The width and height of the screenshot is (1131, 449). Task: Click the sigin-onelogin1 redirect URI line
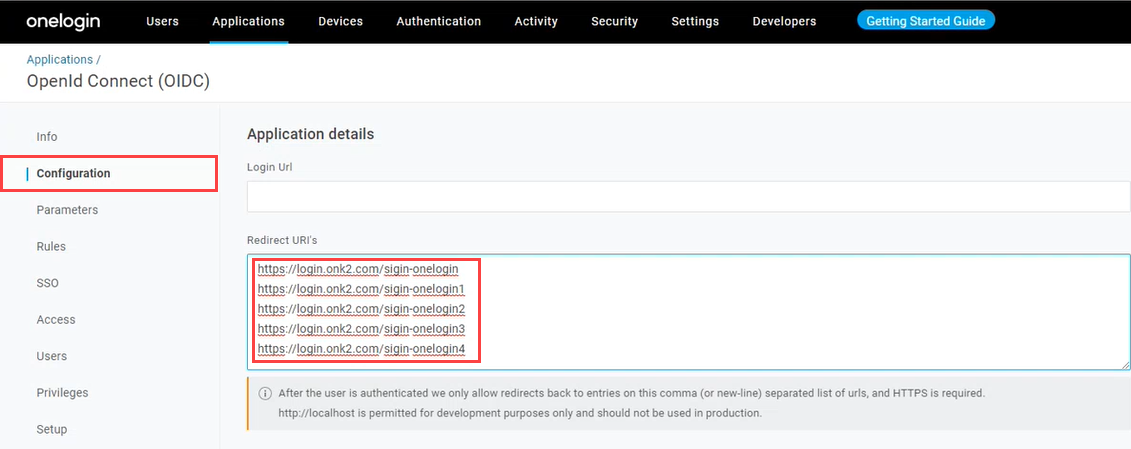pyautogui.click(x=361, y=289)
